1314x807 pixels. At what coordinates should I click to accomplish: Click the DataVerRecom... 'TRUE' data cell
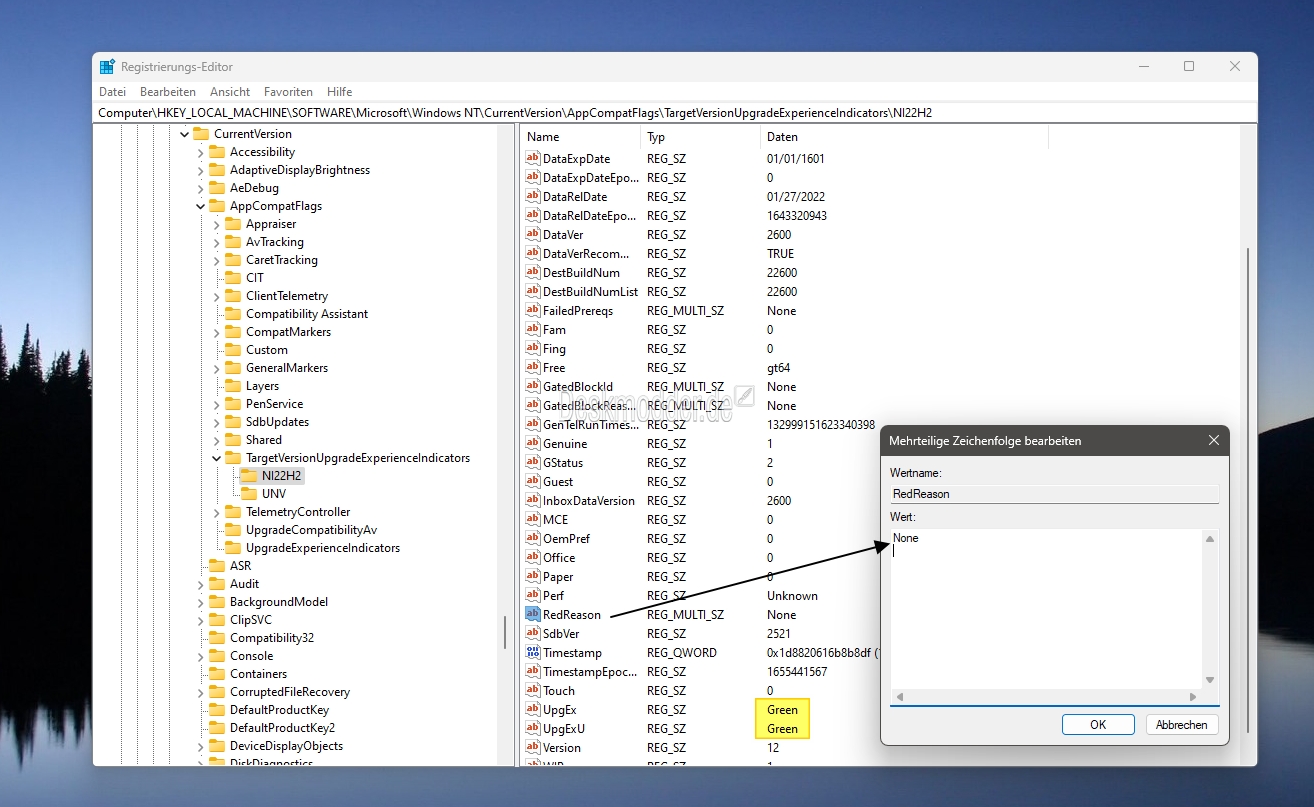coord(780,254)
